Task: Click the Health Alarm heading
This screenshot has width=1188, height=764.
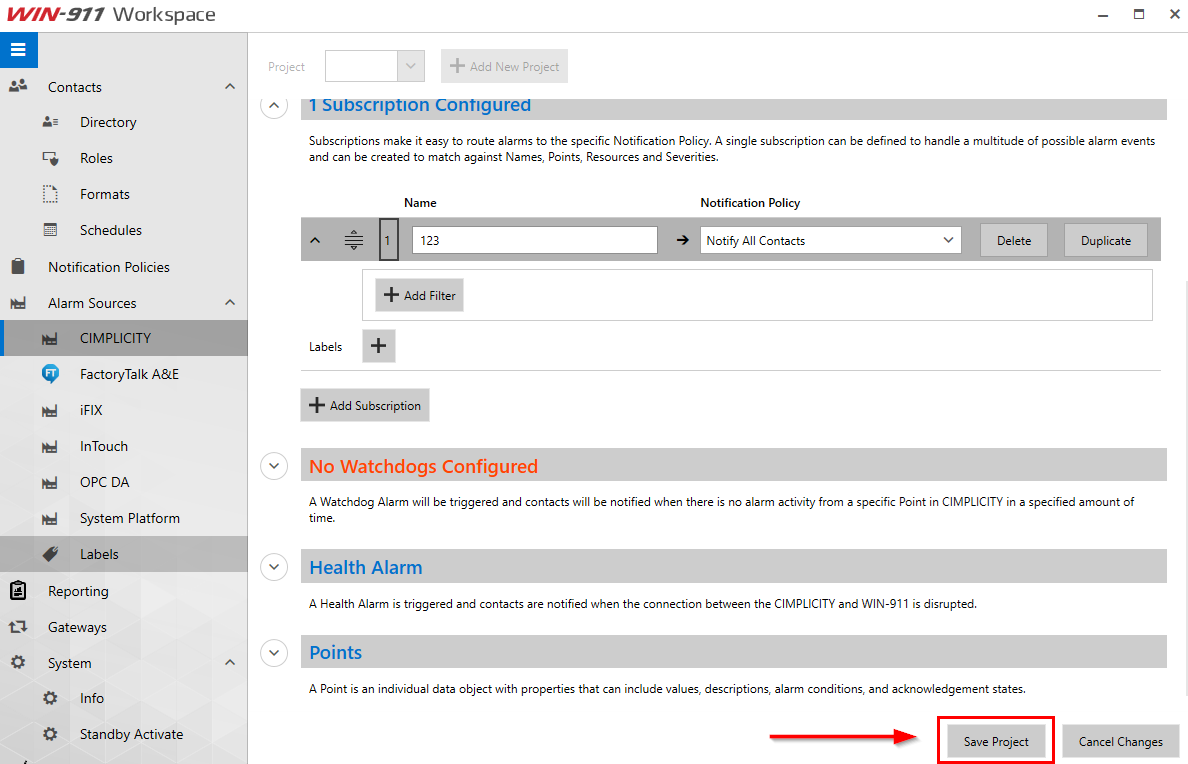Action: click(x=366, y=567)
